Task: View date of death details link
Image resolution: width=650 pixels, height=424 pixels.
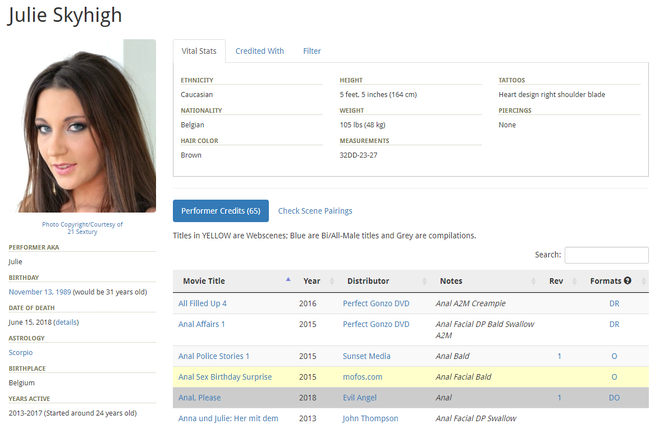Action: (x=66, y=322)
